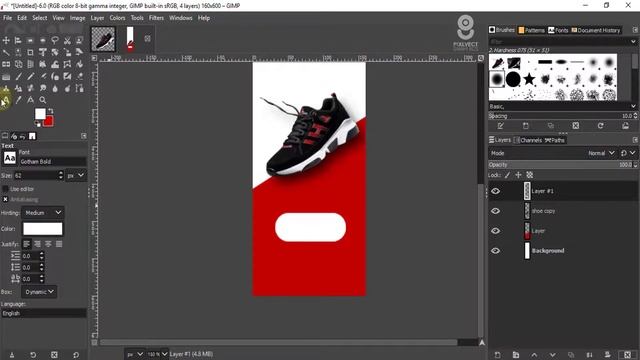Select the Scissors Select tool
Viewport: 640px width, 360px height.
point(67,40)
